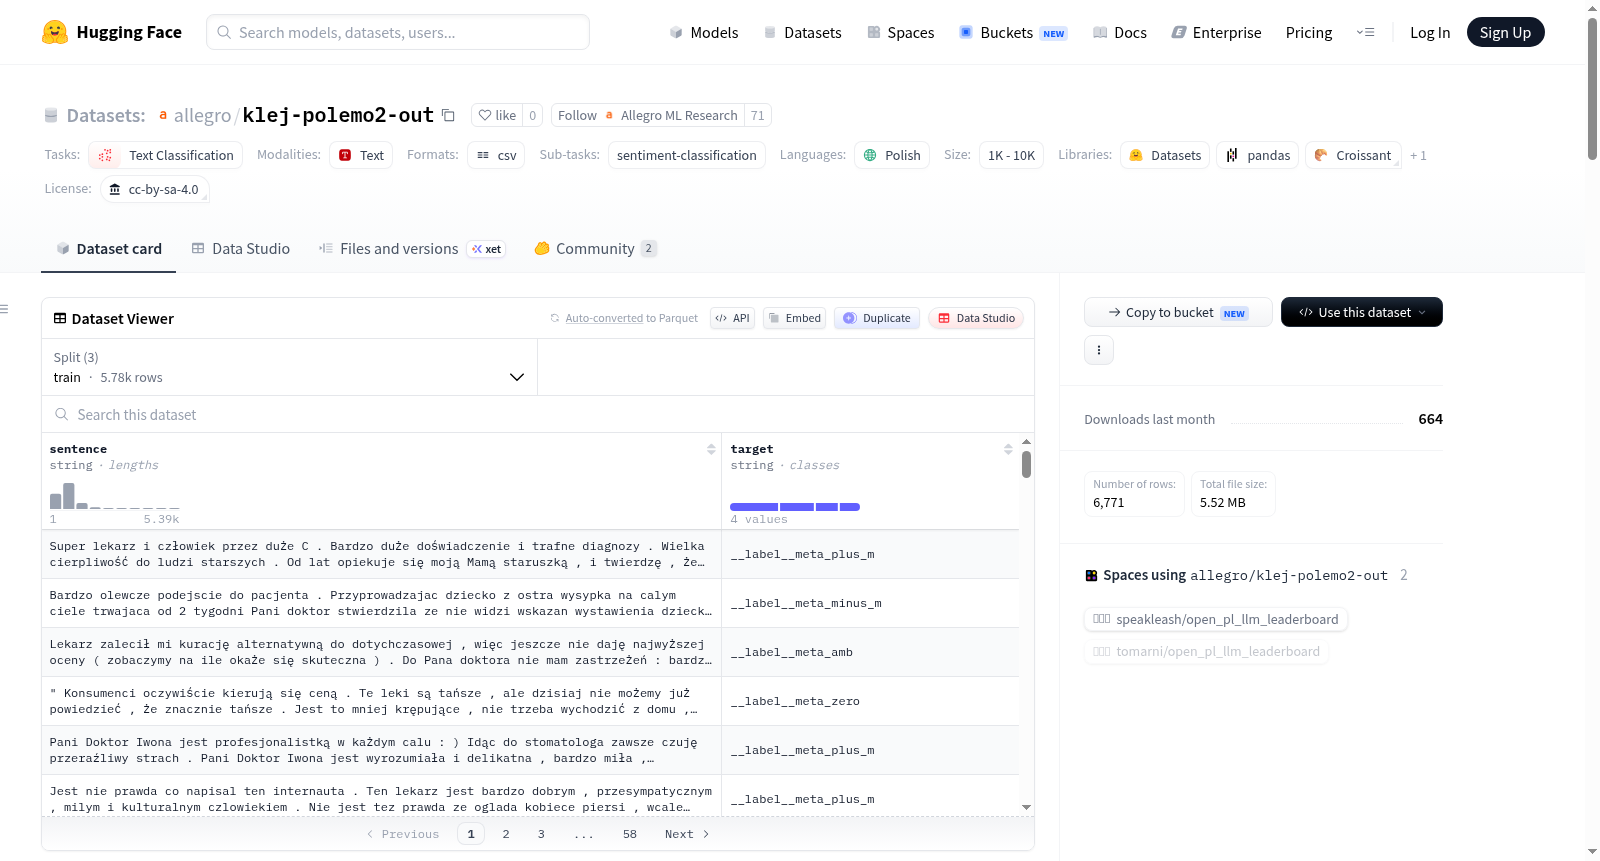Open the cc-by-sa-4.0 license tag
This screenshot has width=1600, height=861.
[155, 189]
